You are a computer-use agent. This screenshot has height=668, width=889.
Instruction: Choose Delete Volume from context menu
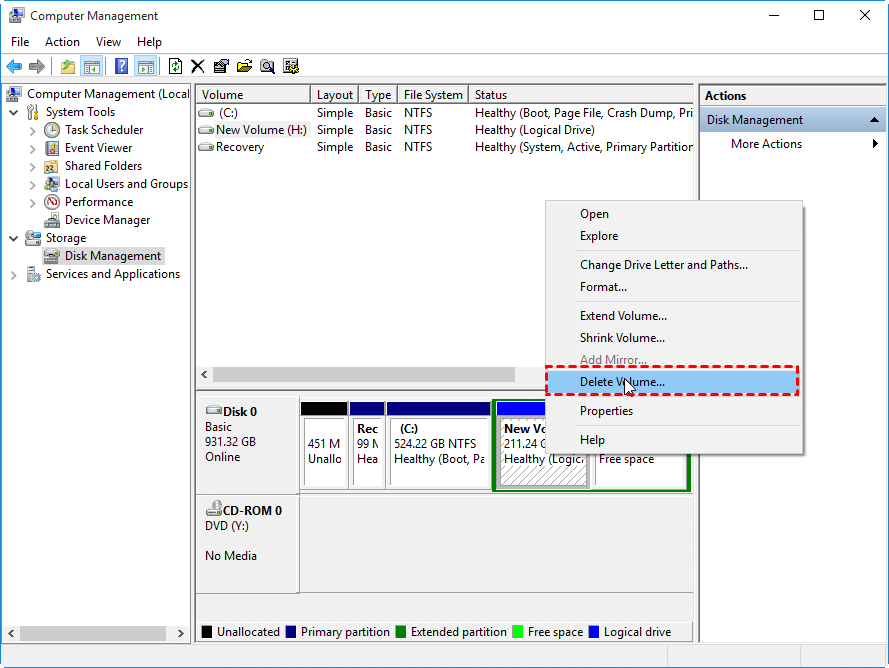pos(672,382)
